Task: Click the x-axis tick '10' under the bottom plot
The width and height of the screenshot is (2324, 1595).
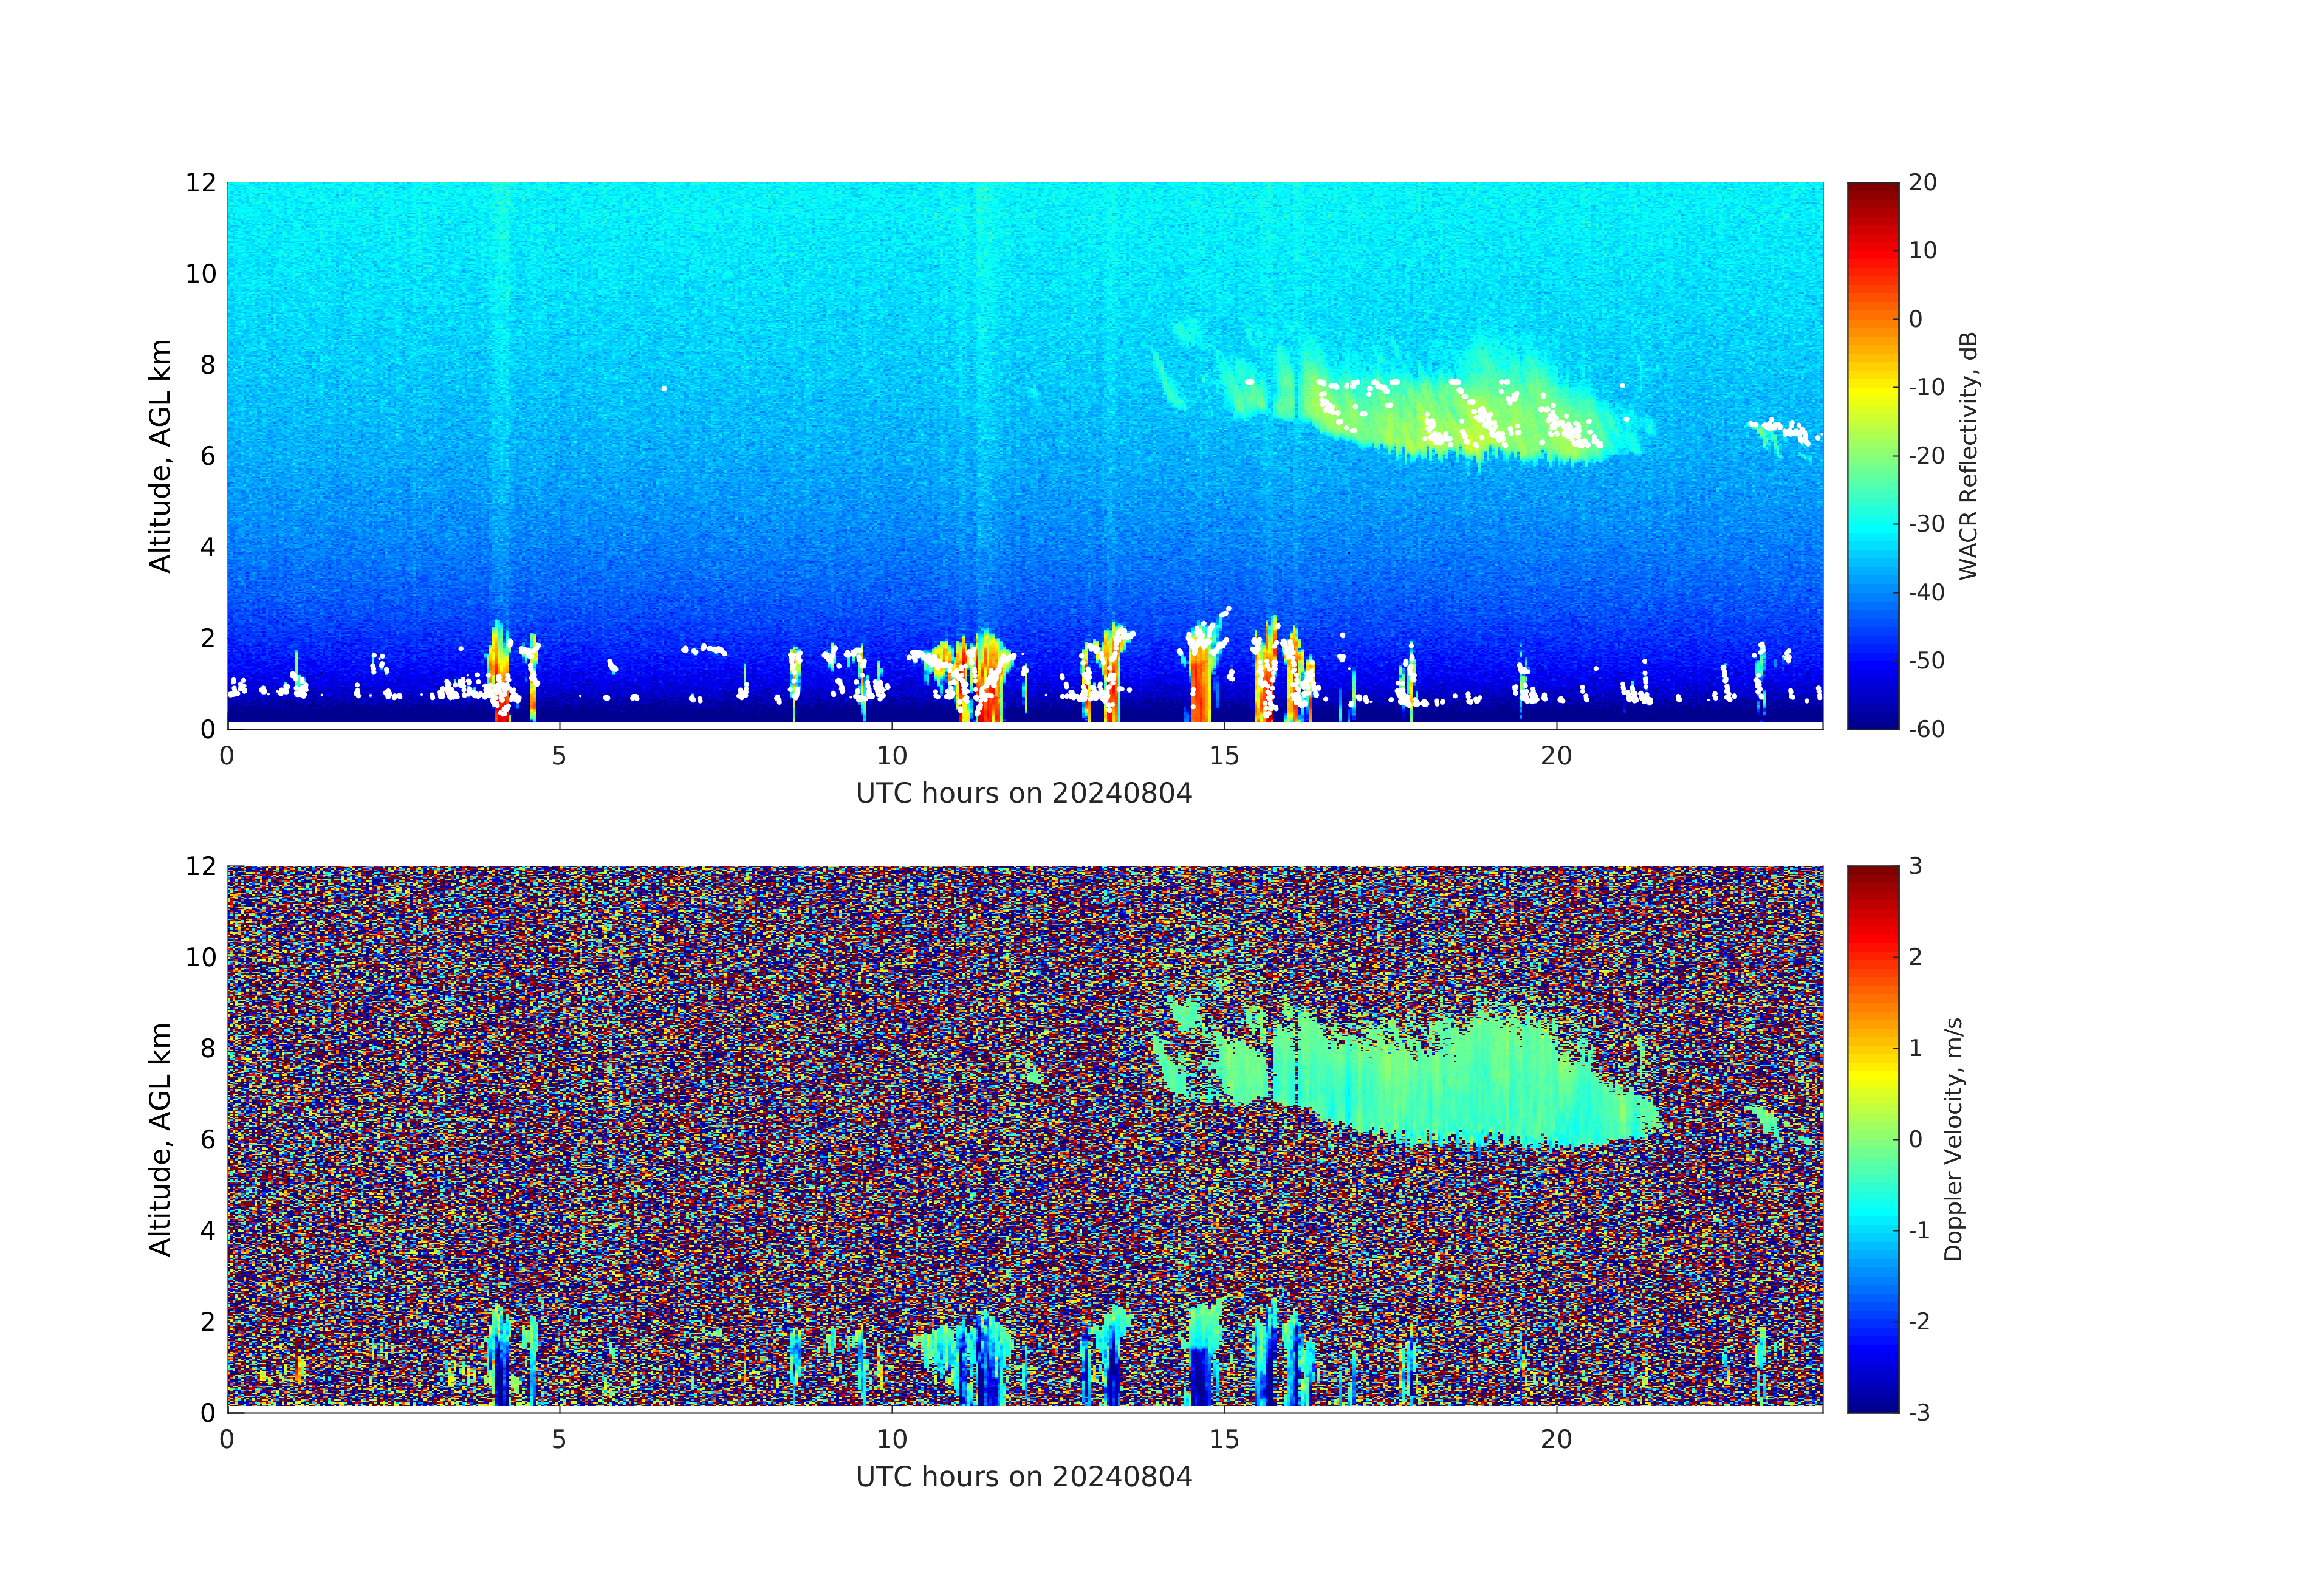Action: tap(892, 1439)
